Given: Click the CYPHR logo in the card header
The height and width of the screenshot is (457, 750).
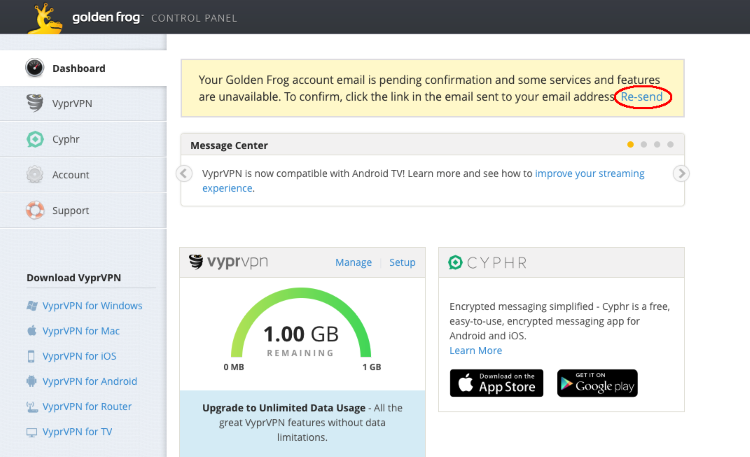Looking at the screenshot, I should point(487,262).
